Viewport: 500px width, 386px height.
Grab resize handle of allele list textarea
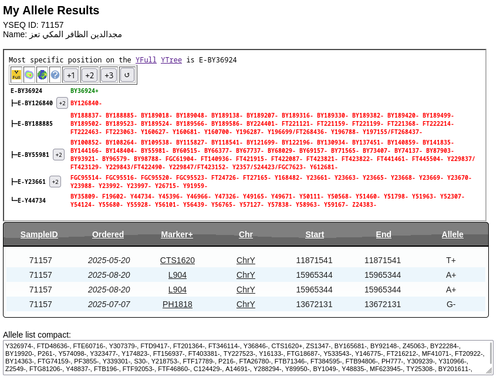(x=490, y=371)
